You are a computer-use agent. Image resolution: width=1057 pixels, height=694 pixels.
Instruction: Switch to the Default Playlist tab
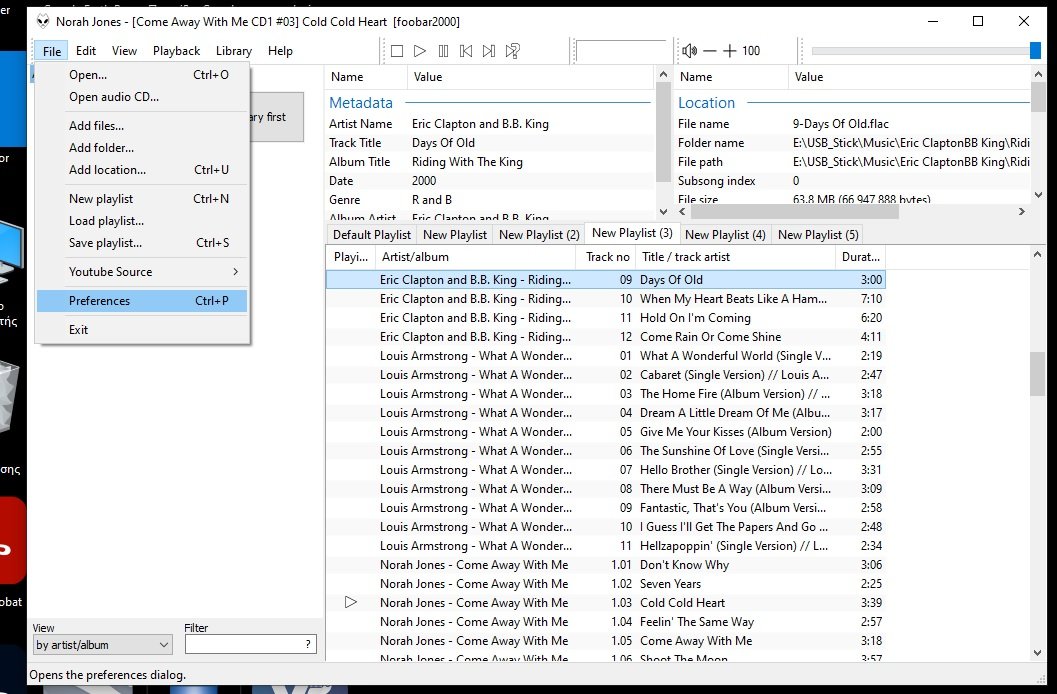click(x=371, y=233)
